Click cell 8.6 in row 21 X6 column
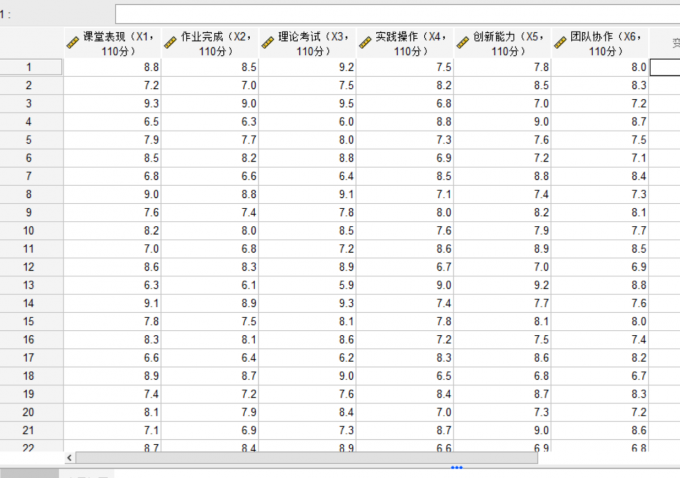 point(600,431)
